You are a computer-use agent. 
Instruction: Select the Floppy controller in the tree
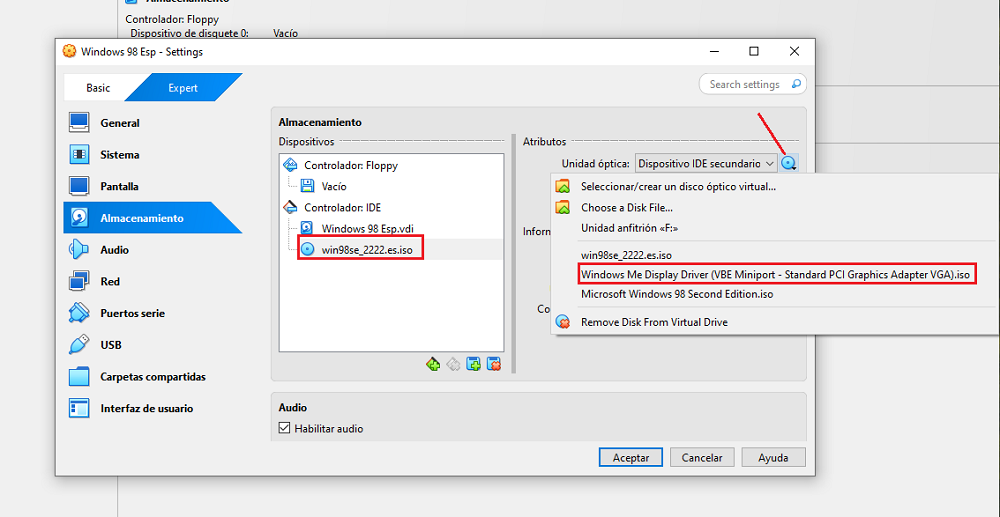[x=351, y=166]
